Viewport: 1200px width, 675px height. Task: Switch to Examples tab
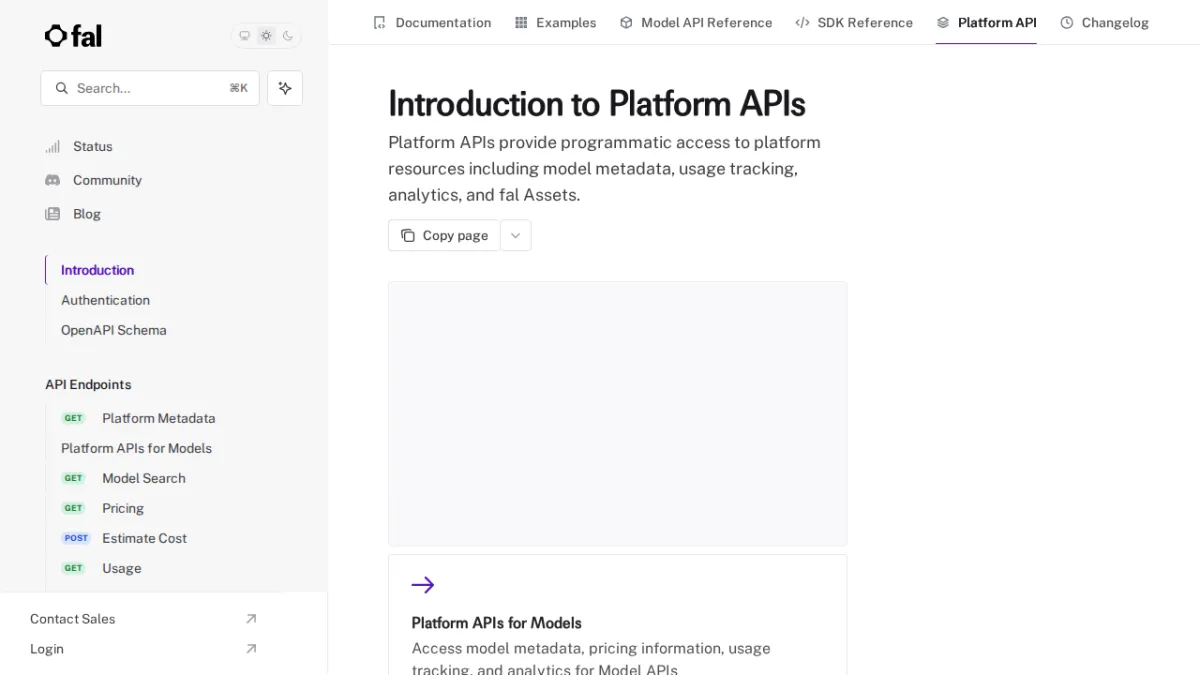(555, 22)
